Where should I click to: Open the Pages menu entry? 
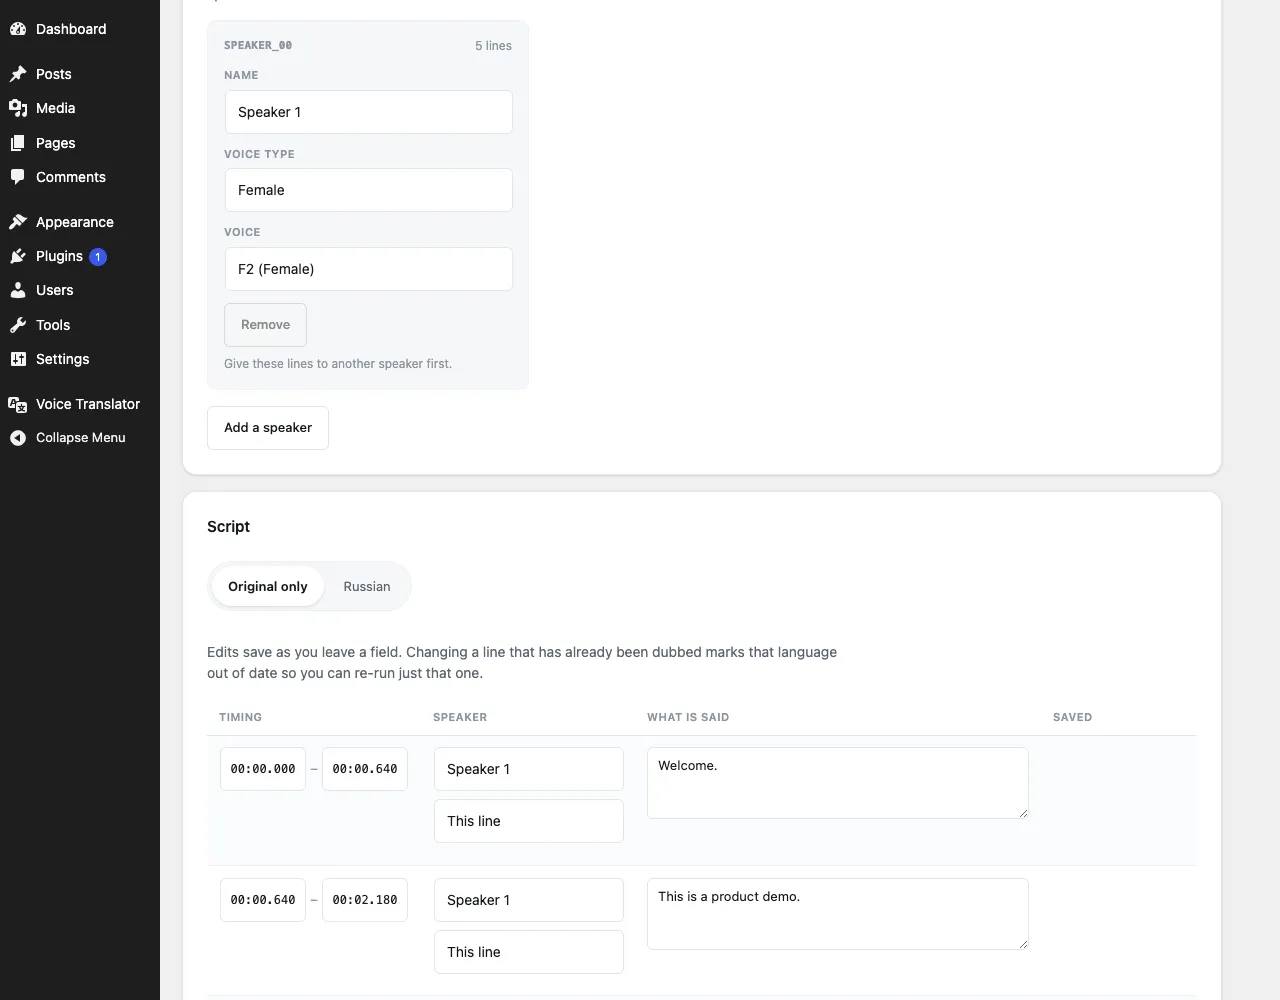point(80,143)
